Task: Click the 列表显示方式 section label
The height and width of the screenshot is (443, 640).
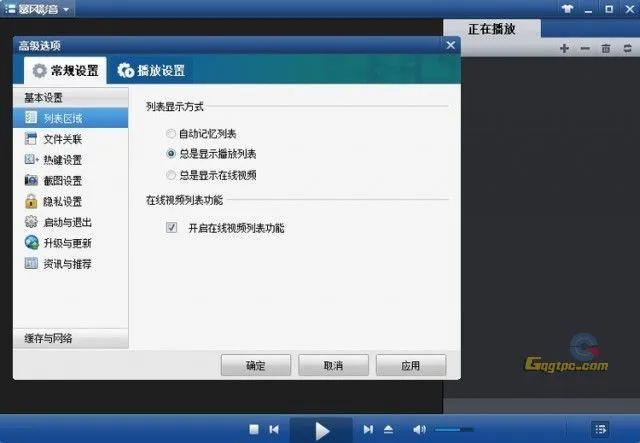Action: tap(175, 107)
